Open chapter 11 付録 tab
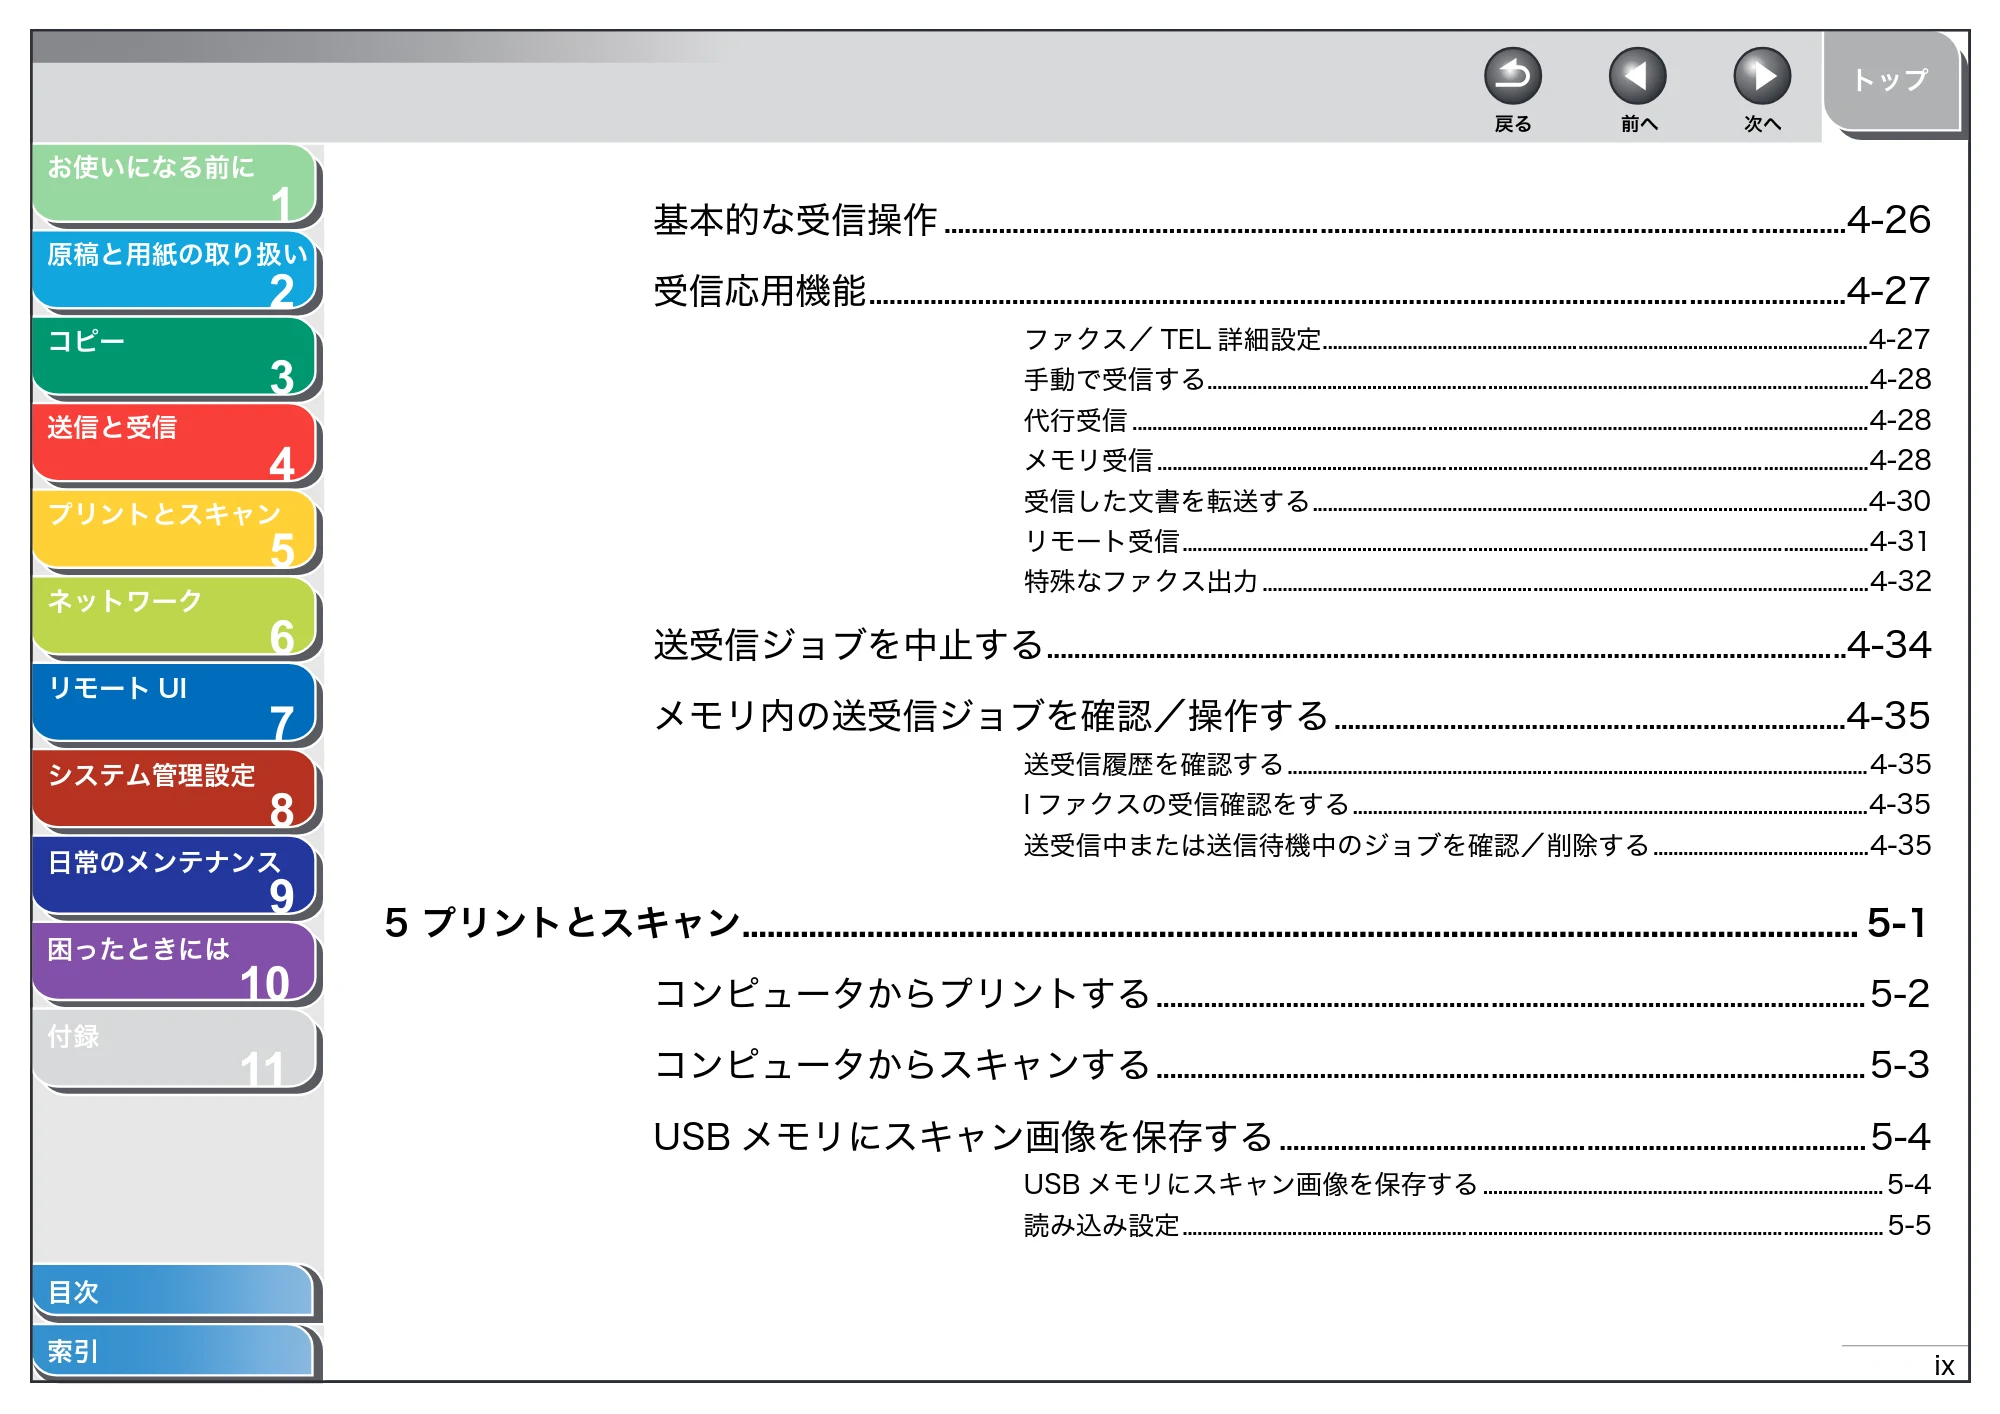This screenshot has height=1414, width=2000. [175, 1050]
